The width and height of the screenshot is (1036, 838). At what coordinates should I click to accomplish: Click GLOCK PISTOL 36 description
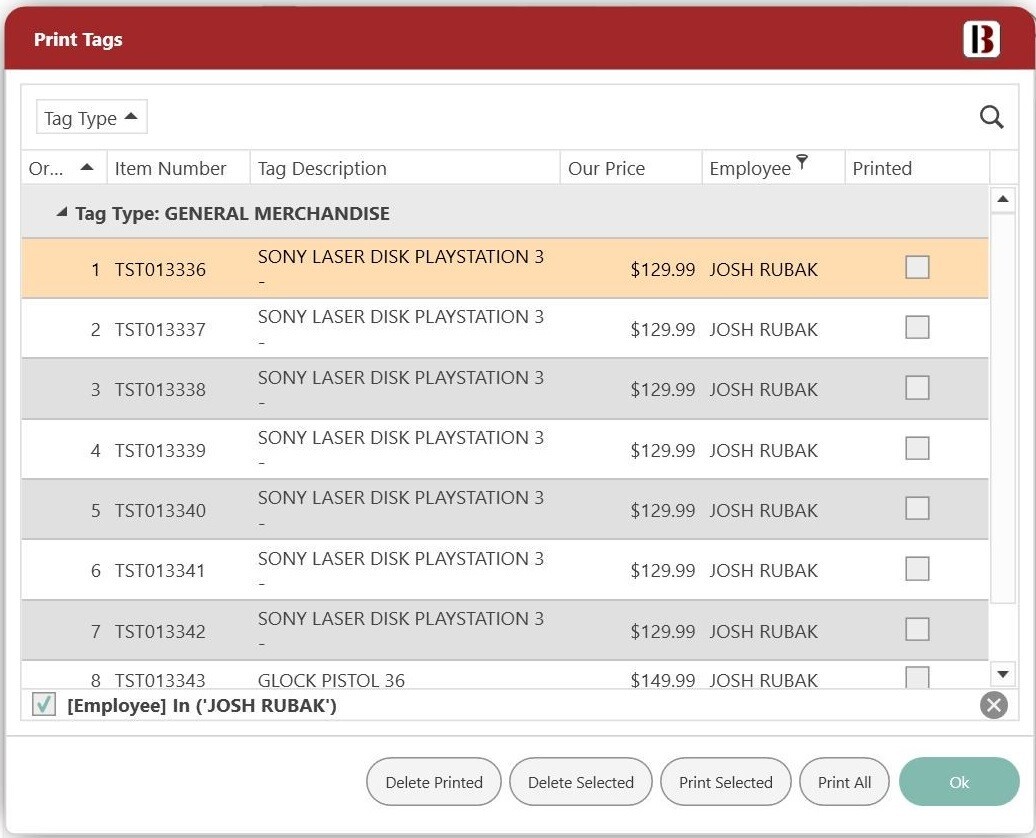pos(331,680)
